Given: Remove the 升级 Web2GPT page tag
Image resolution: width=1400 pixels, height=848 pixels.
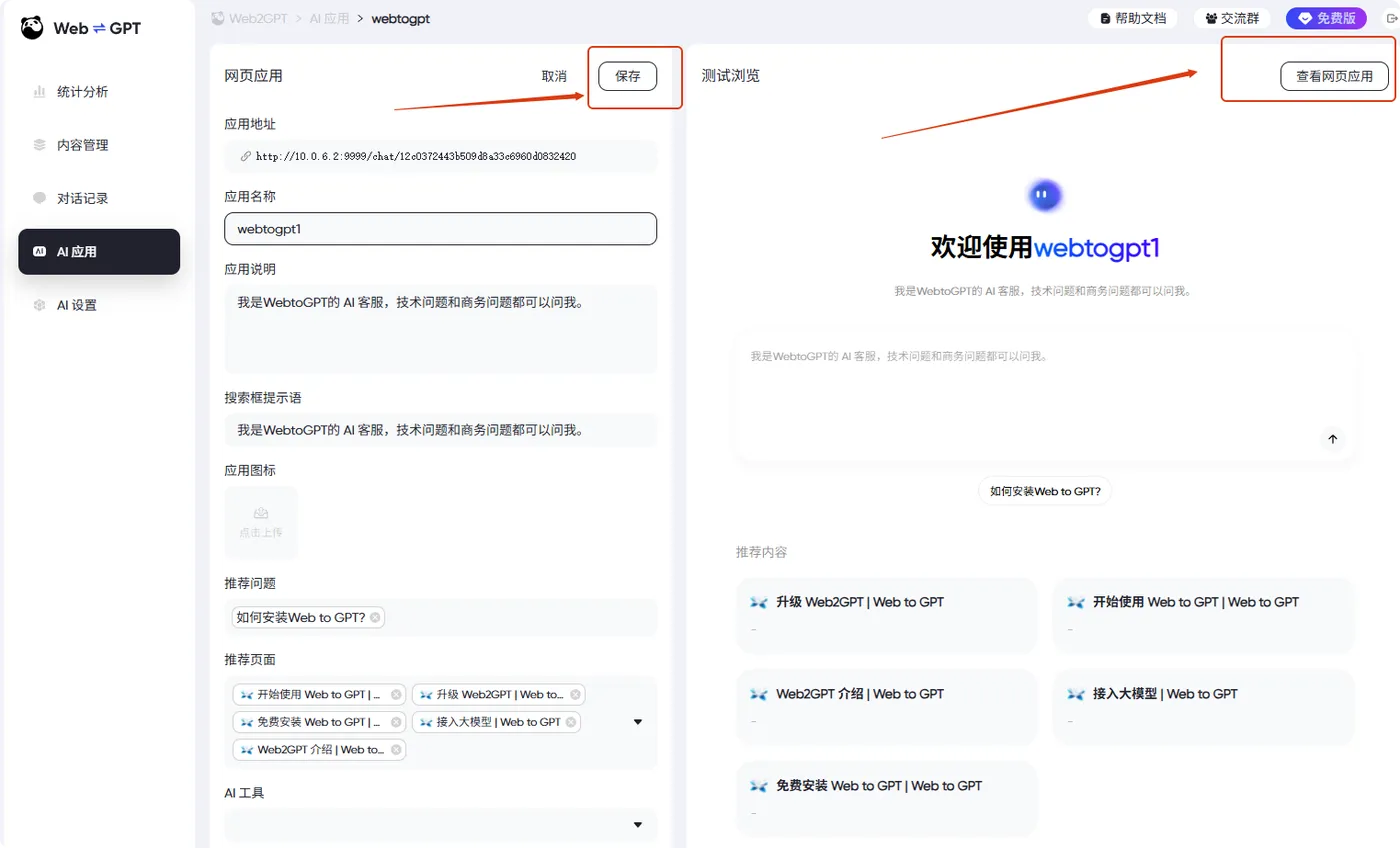Looking at the screenshot, I should click(575, 694).
